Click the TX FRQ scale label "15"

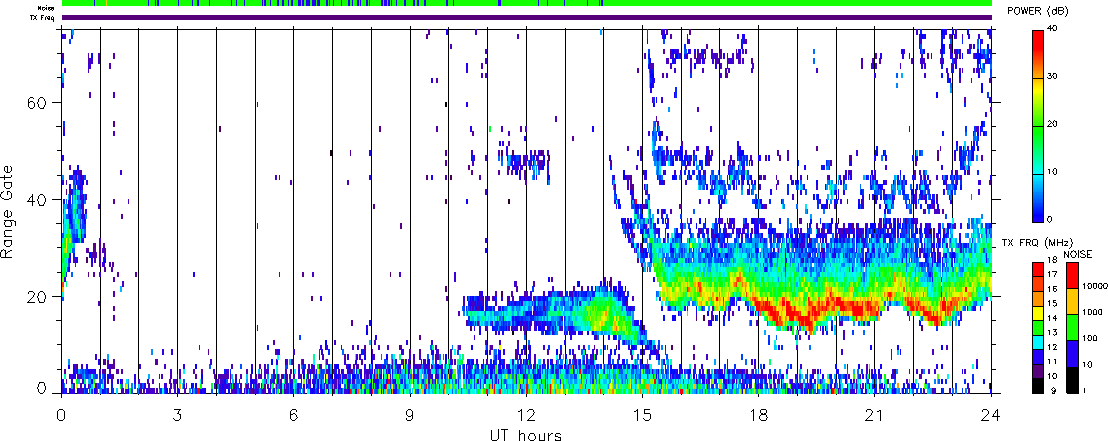pyautogui.click(x=1052, y=304)
